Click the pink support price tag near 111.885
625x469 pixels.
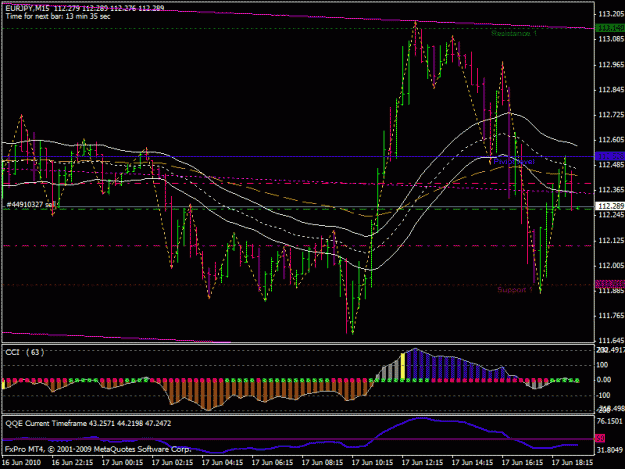pos(610,284)
